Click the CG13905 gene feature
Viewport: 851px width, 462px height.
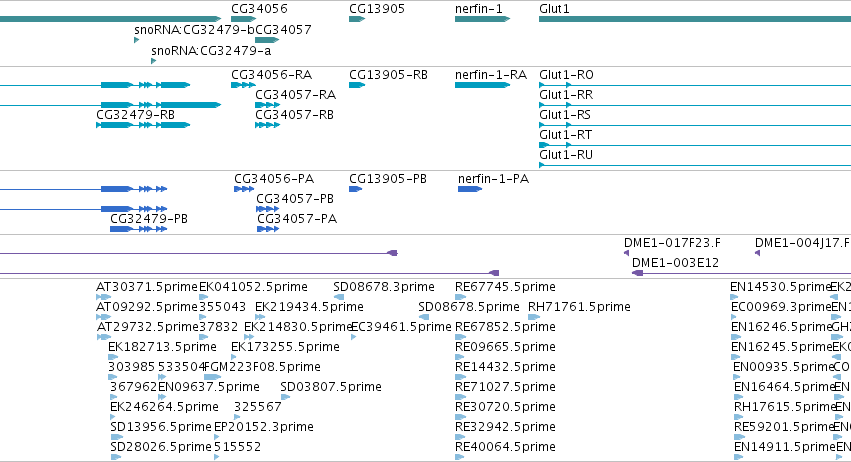(x=357, y=19)
